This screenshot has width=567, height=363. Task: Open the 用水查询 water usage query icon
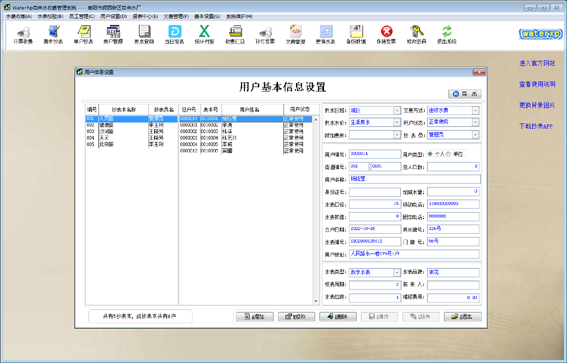[x=144, y=34]
